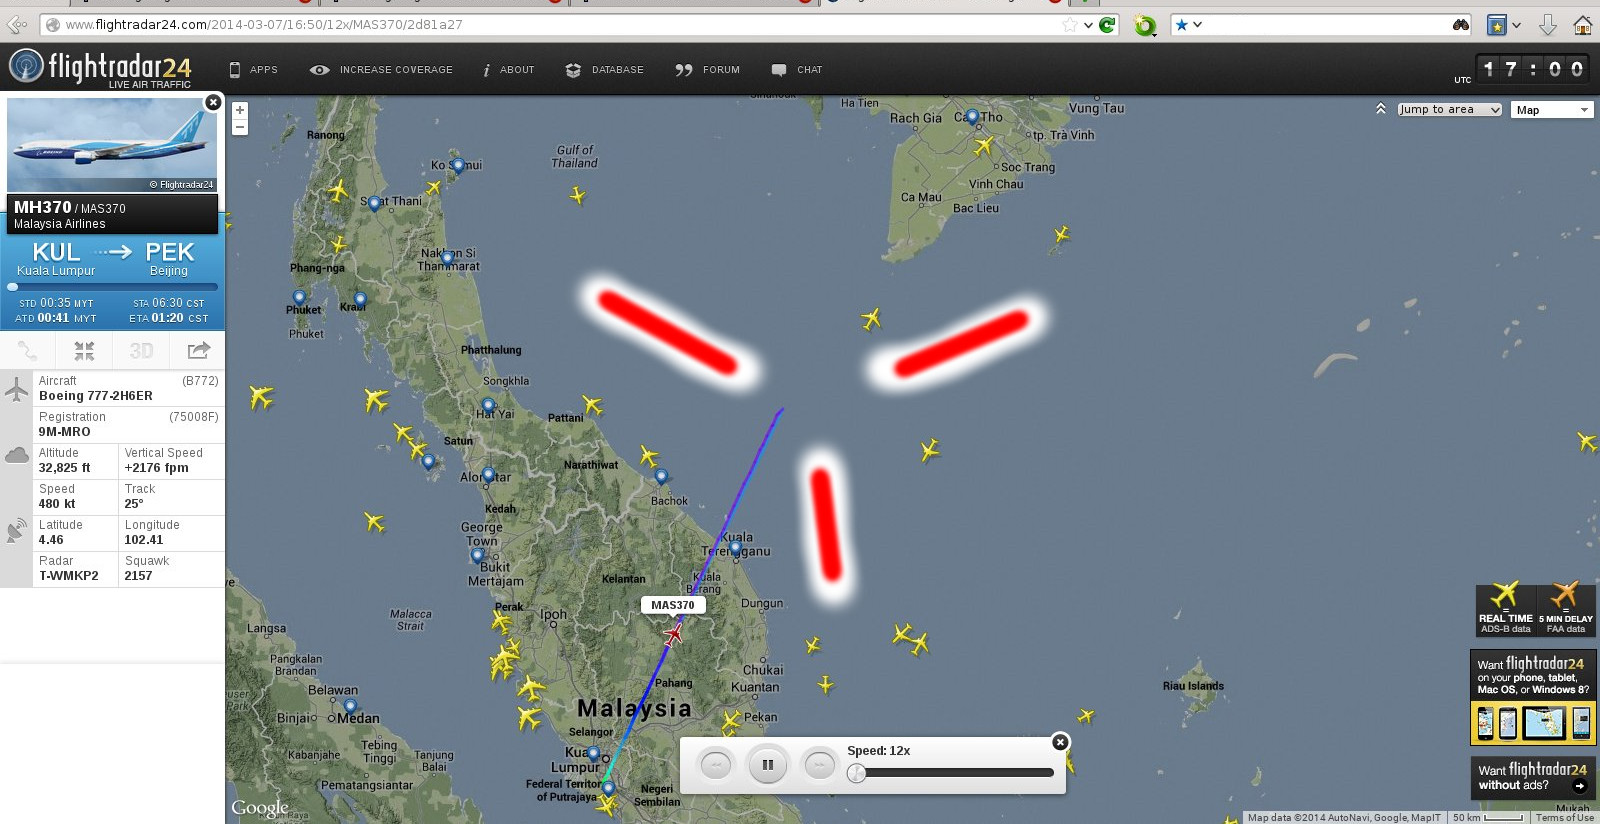Expand the bookmarks dropdown arrow
Screen dimensions: 1600x824
1517,26
